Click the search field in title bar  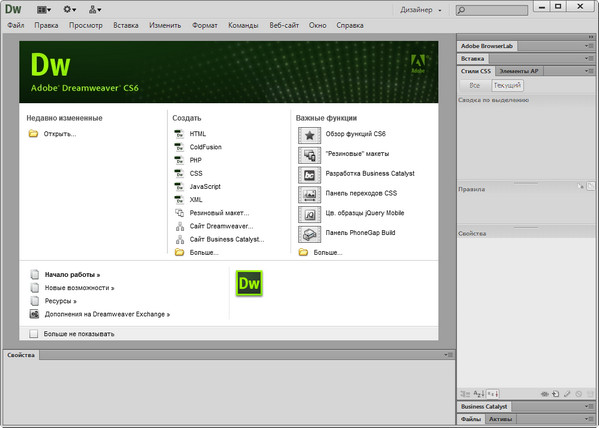tap(492, 10)
